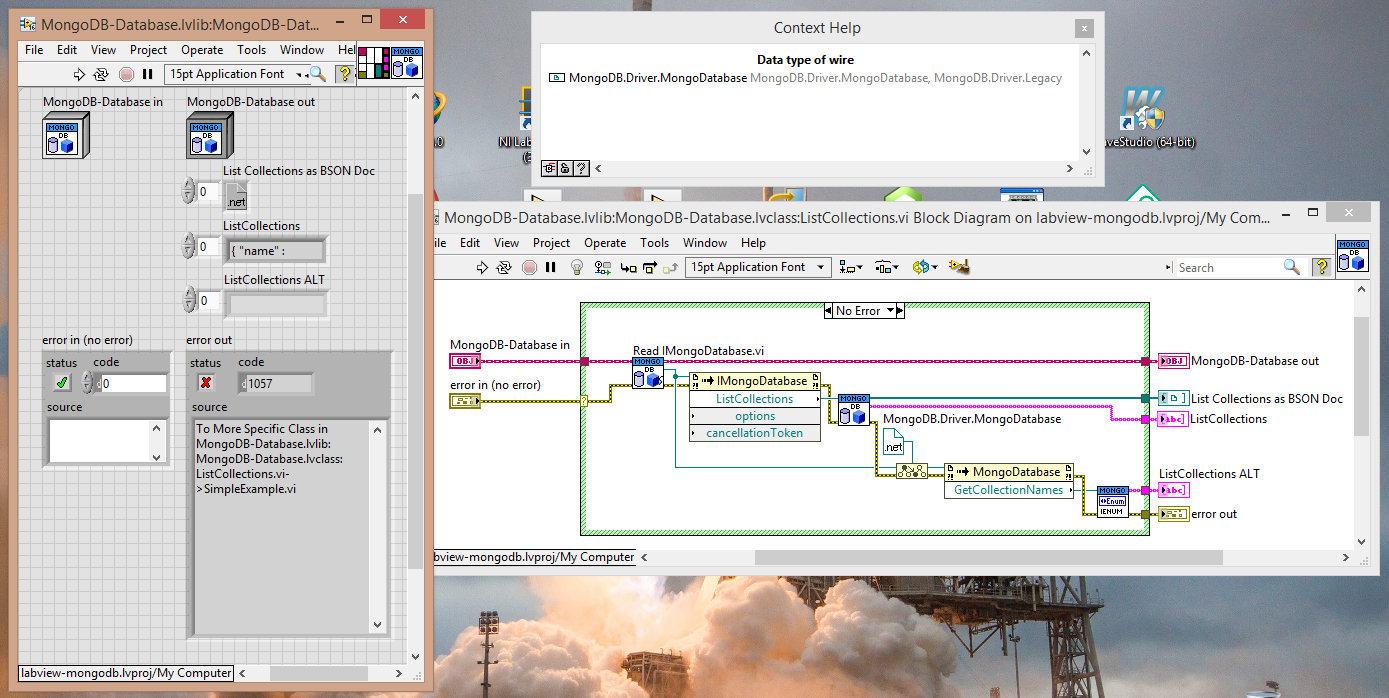Click error out code field showing 1057
This screenshot has height=698, width=1389.
point(276,383)
